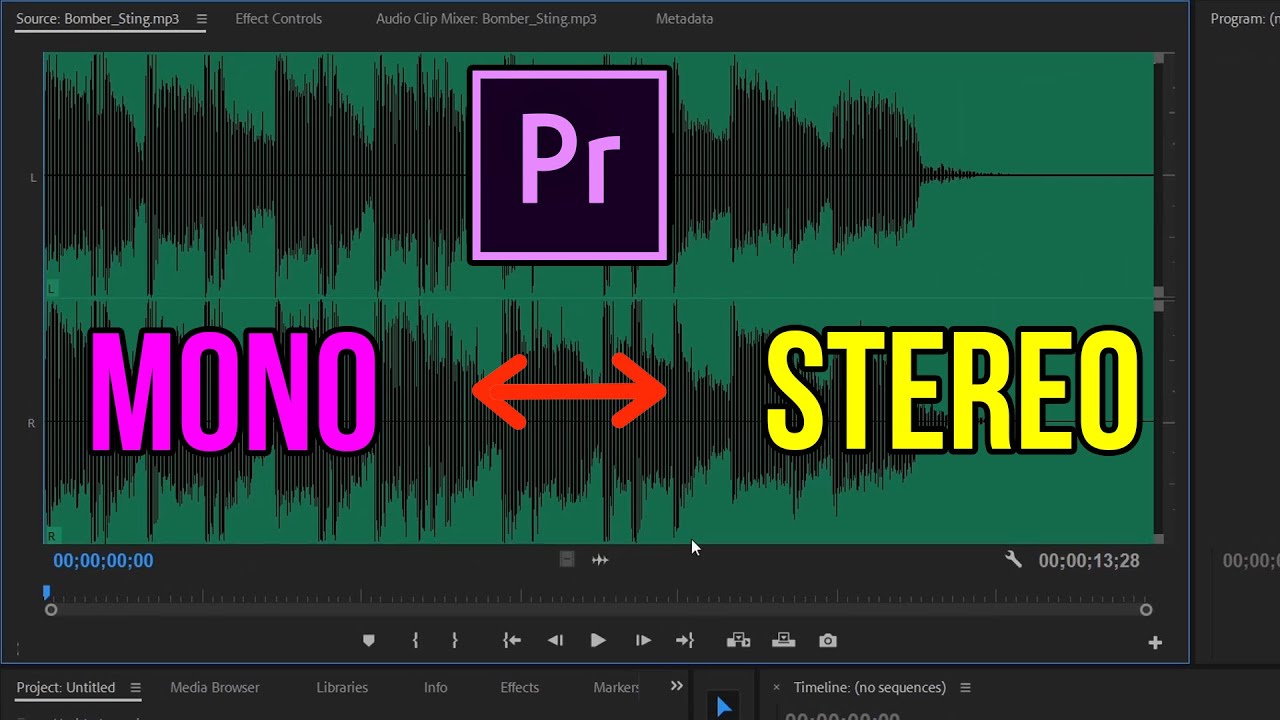1280x720 pixels.
Task: Toggle the green R channel badge
Action: point(52,536)
